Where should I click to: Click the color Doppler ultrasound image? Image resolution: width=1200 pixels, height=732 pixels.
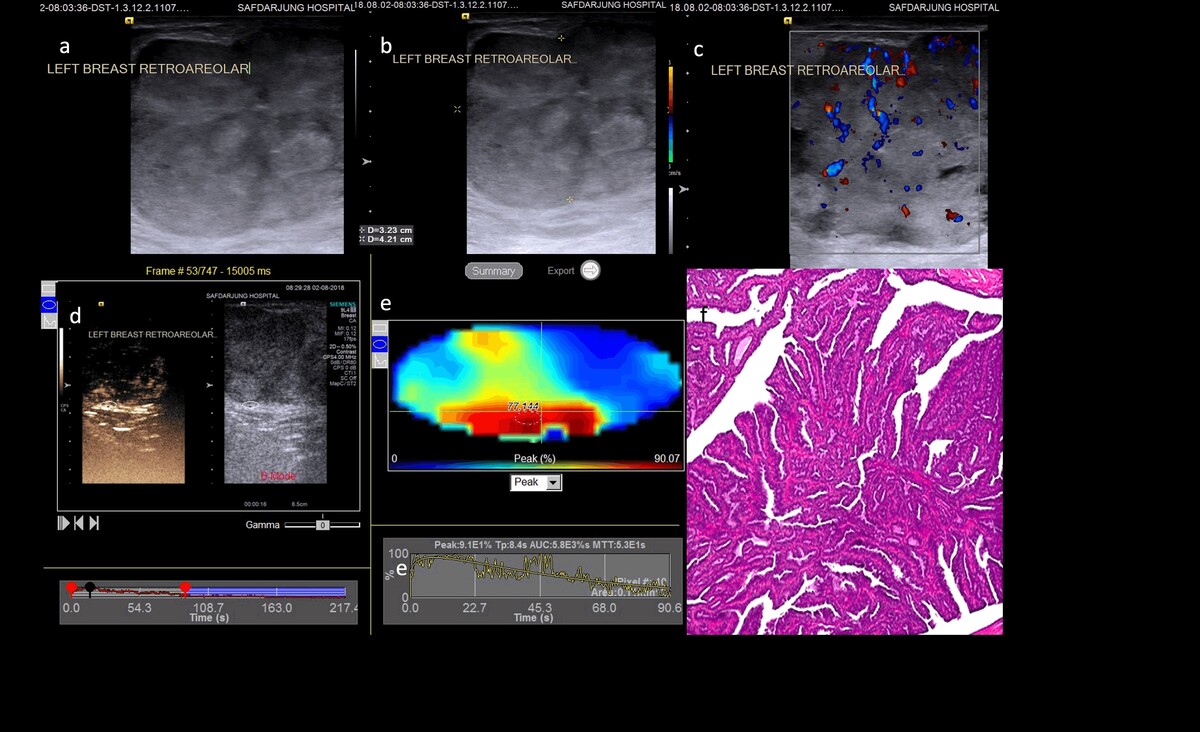(884, 142)
